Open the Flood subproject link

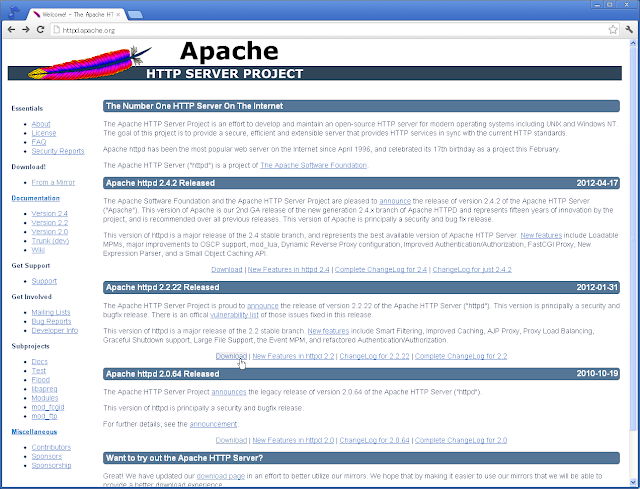[x=40, y=380]
